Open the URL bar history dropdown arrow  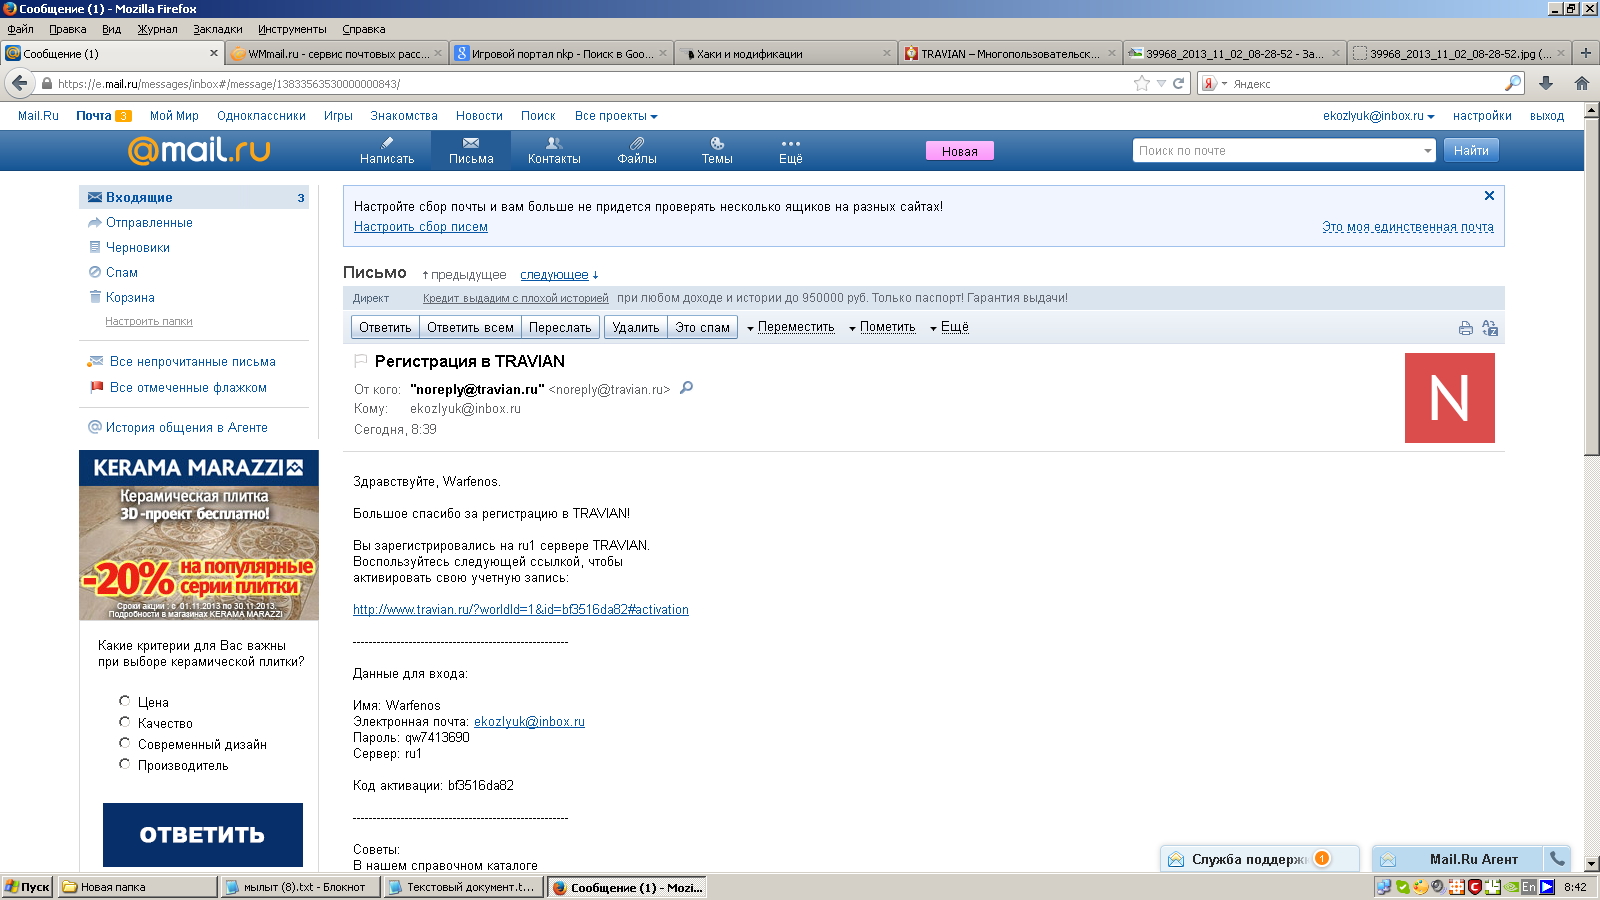[1161, 84]
